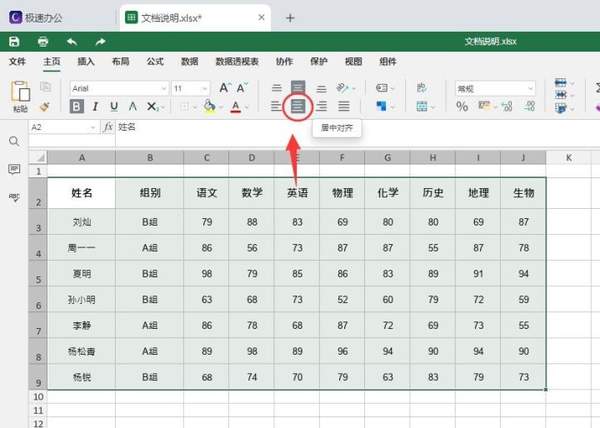Click the save icon in title bar
Image resolution: width=600 pixels, height=428 pixels.
tap(14, 41)
